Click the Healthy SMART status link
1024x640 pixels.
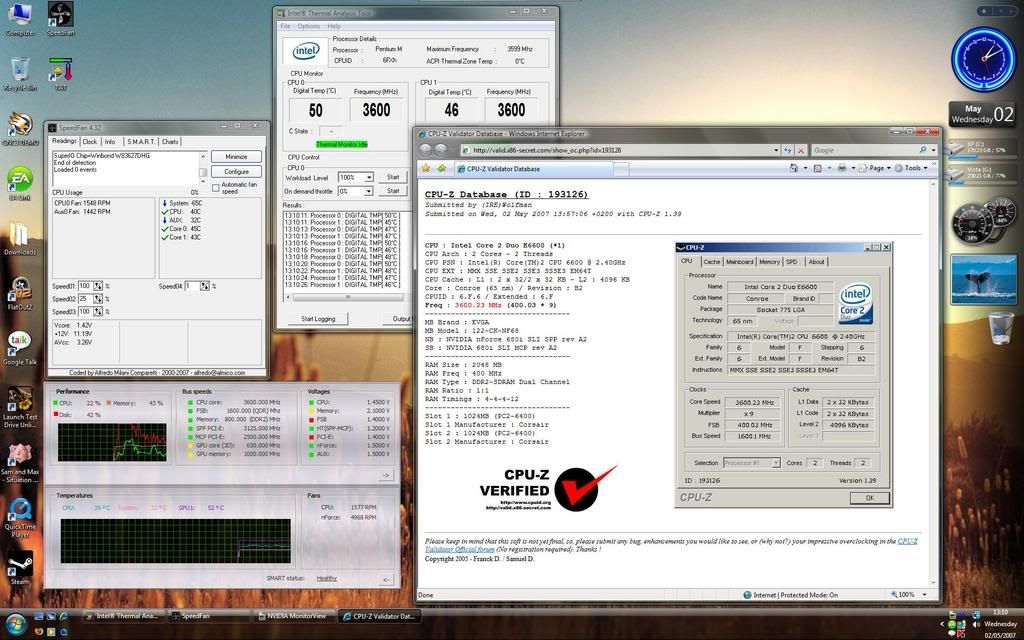(327, 579)
